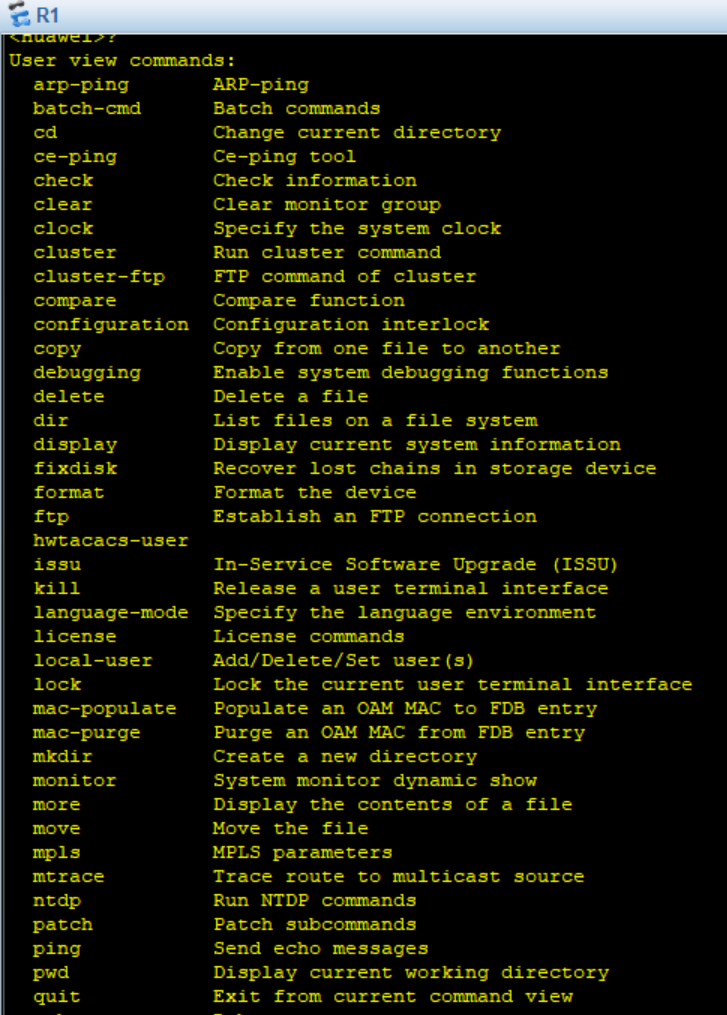Click the R1 router icon in title bar
This screenshot has width=727, height=1015.
click(x=19, y=14)
